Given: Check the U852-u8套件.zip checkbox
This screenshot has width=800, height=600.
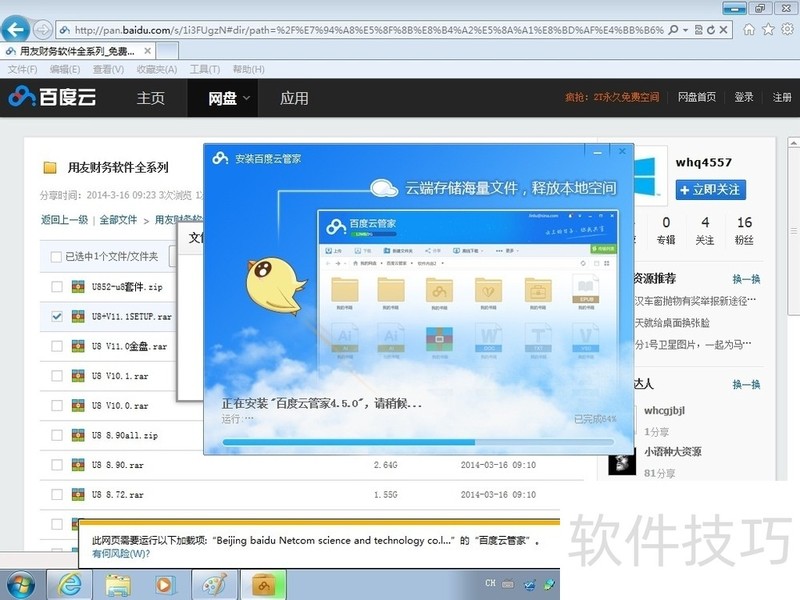Looking at the screenshot, I should pos(57,288).
